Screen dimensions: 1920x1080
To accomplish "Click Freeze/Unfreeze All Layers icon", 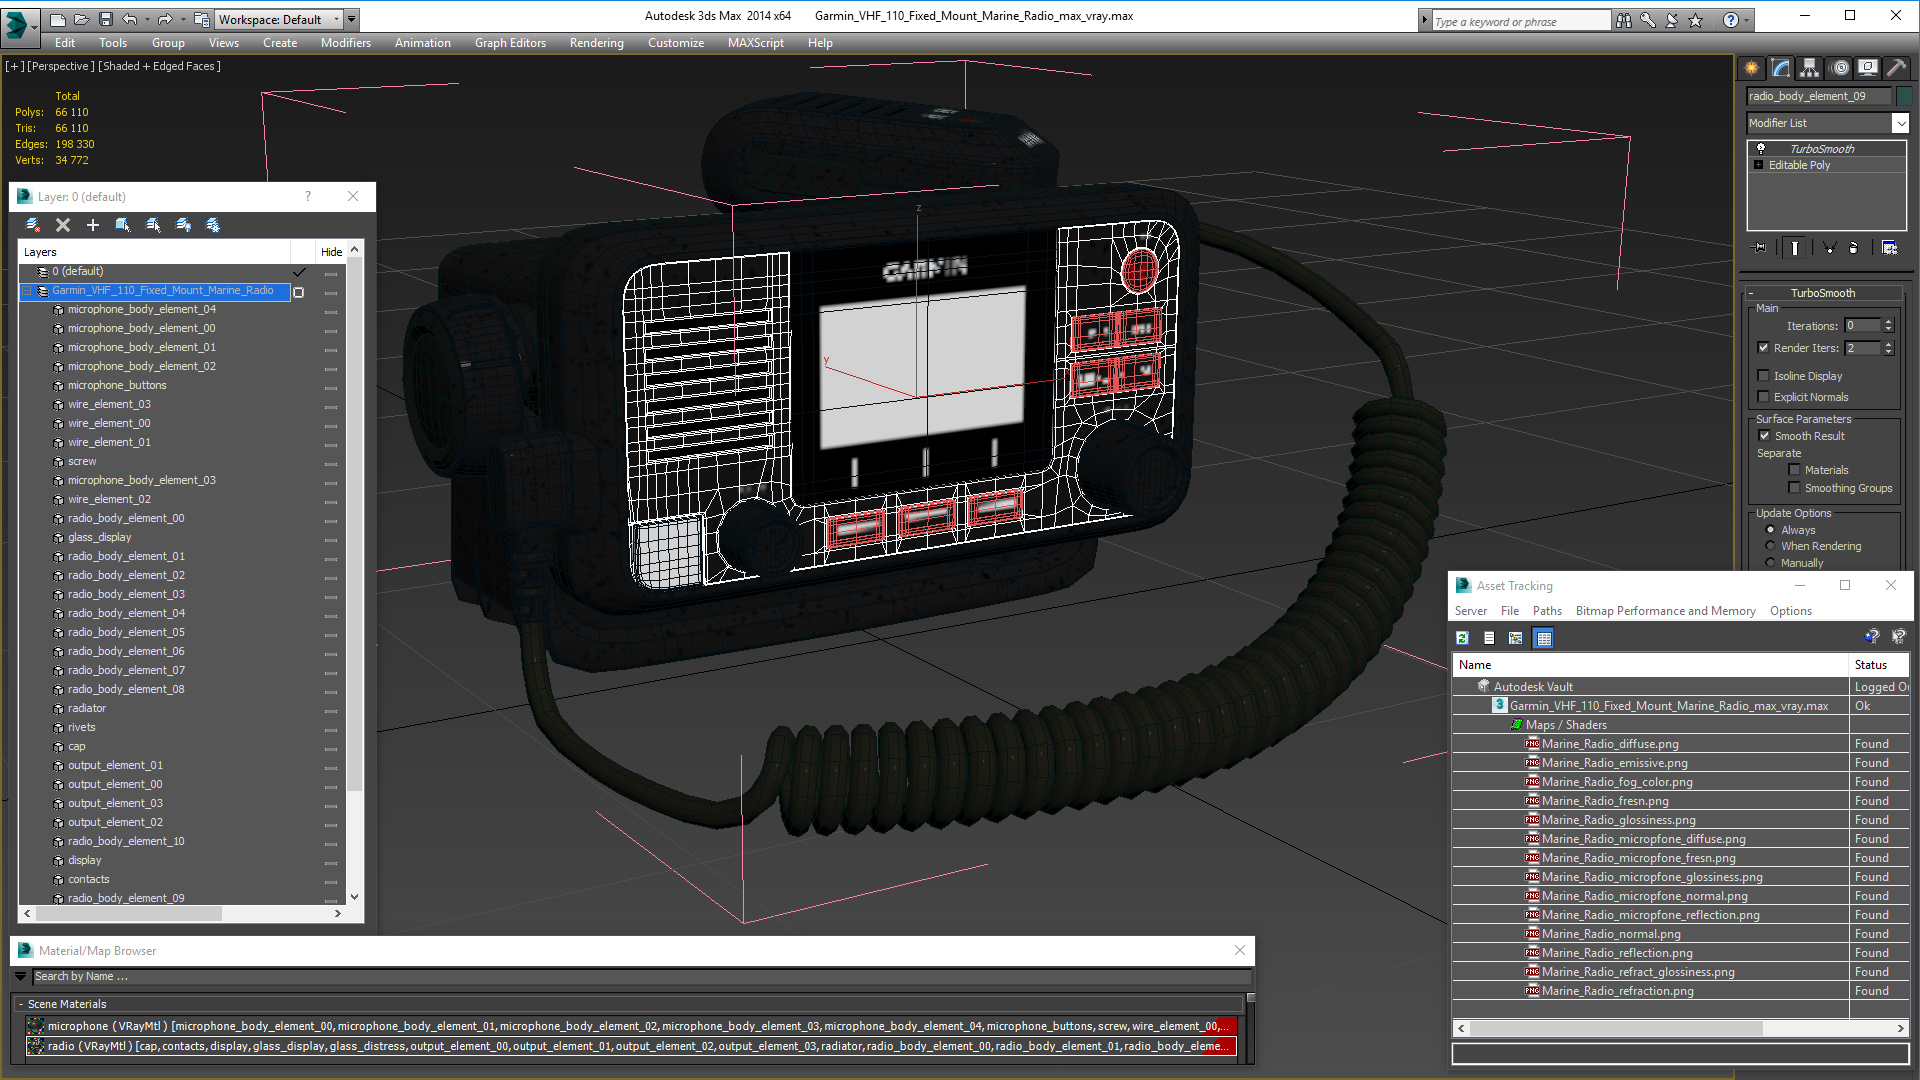I will pyautogui.click(x=213, y=225).
